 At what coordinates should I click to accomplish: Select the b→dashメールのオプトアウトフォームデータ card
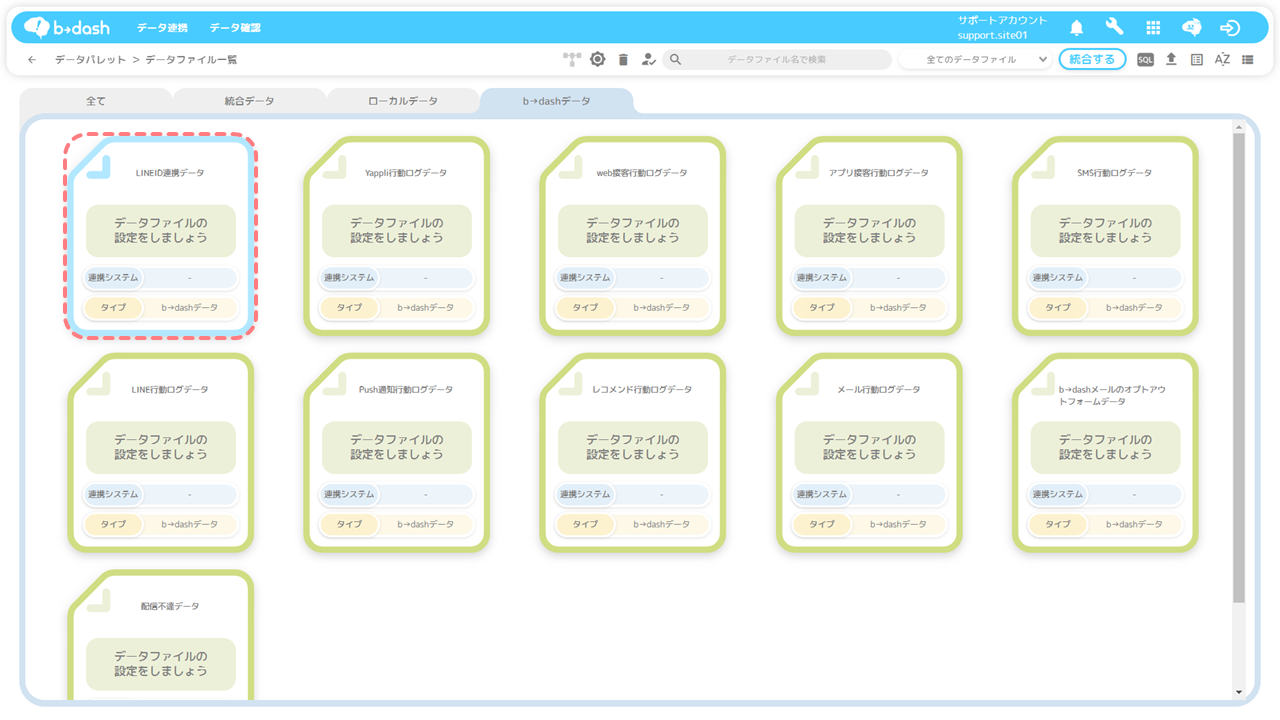point(1105,452)
